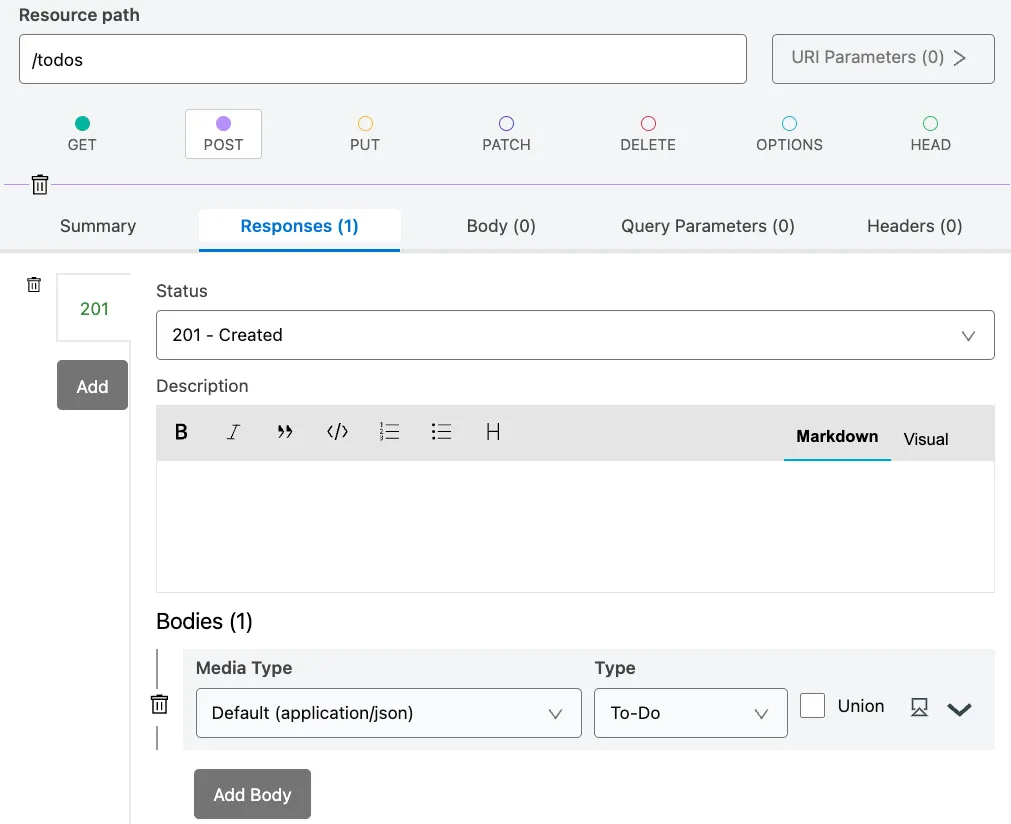
Task: Open the Status dropdown 201 - Created
Action: [575, 335]
